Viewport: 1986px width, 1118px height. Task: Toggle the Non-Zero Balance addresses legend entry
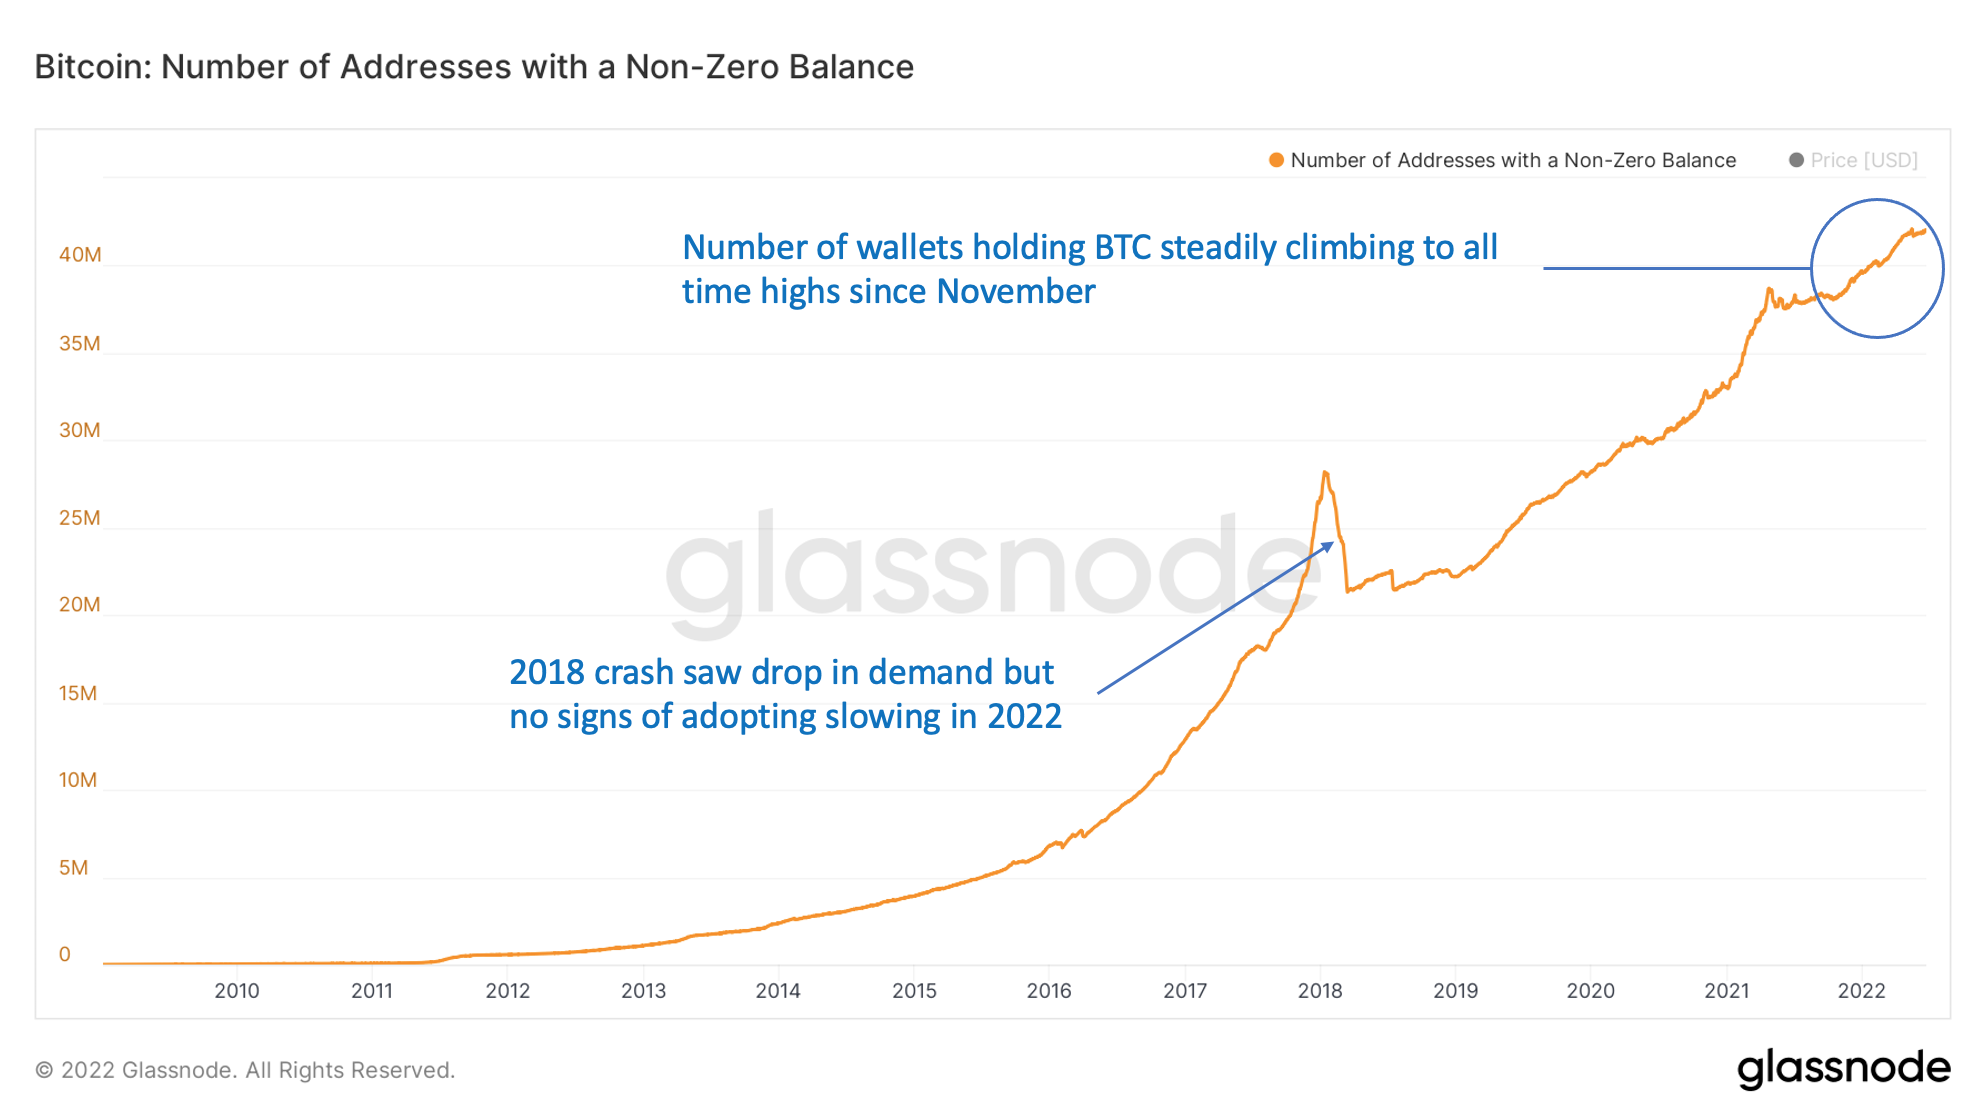click(x=1502, y=160)
